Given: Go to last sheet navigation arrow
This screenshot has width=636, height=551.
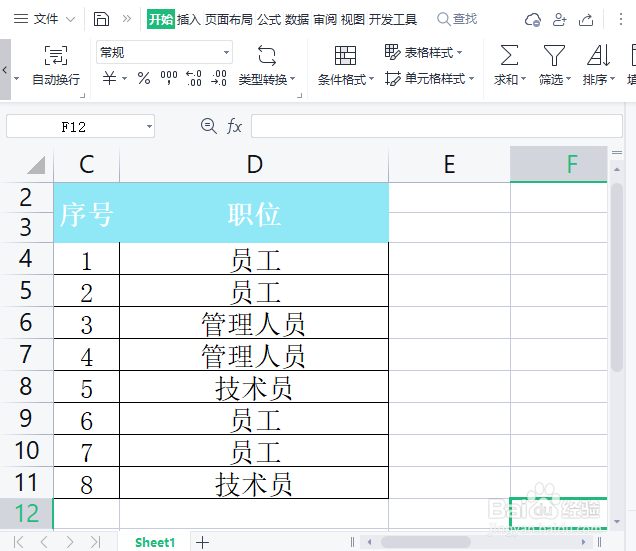Looking at the screenshot, I should 95,542.
